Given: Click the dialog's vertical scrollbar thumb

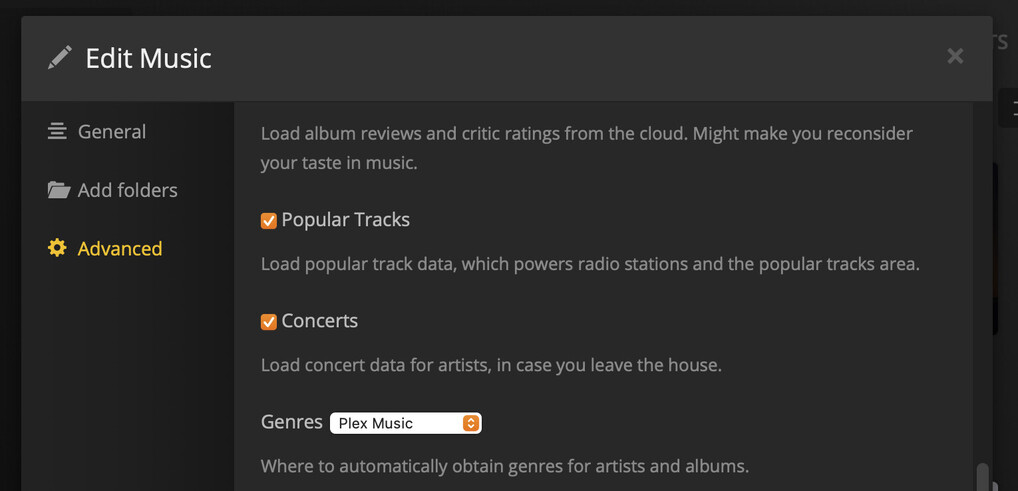Looking at the screenshot, I should (x=982, y=476).
